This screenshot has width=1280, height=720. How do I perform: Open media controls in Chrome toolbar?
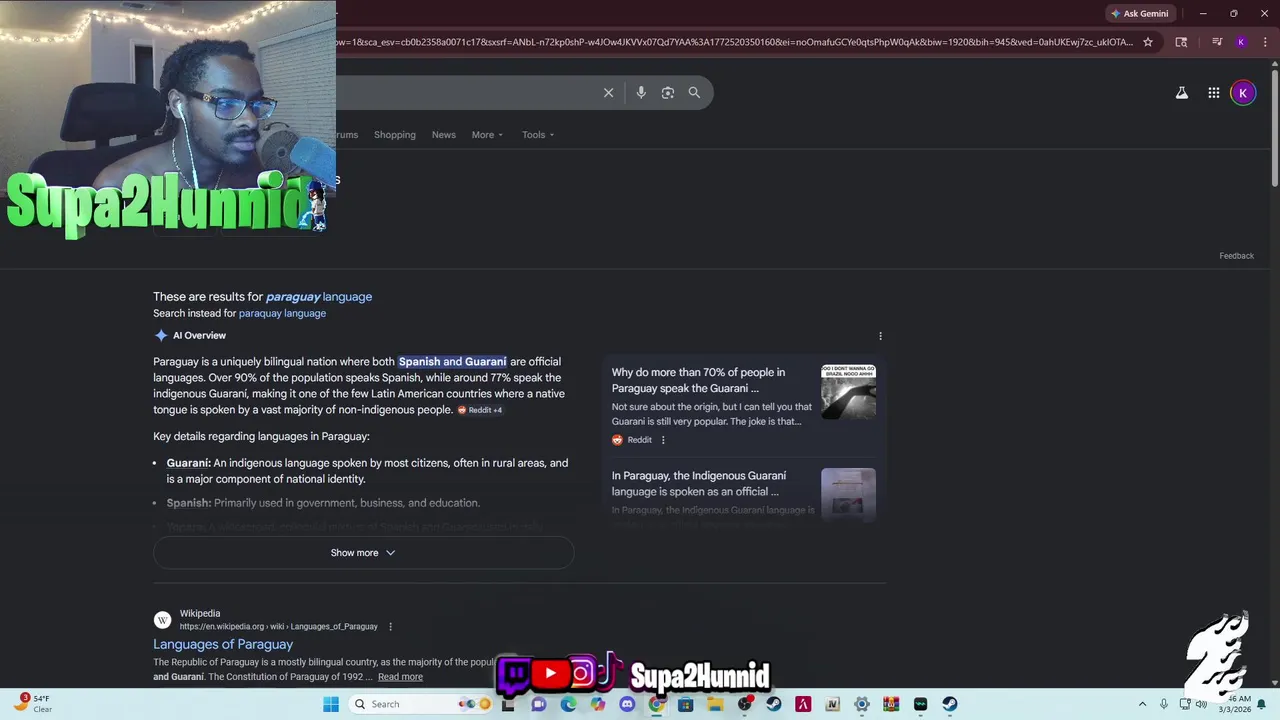click(x=1217, y=42)
